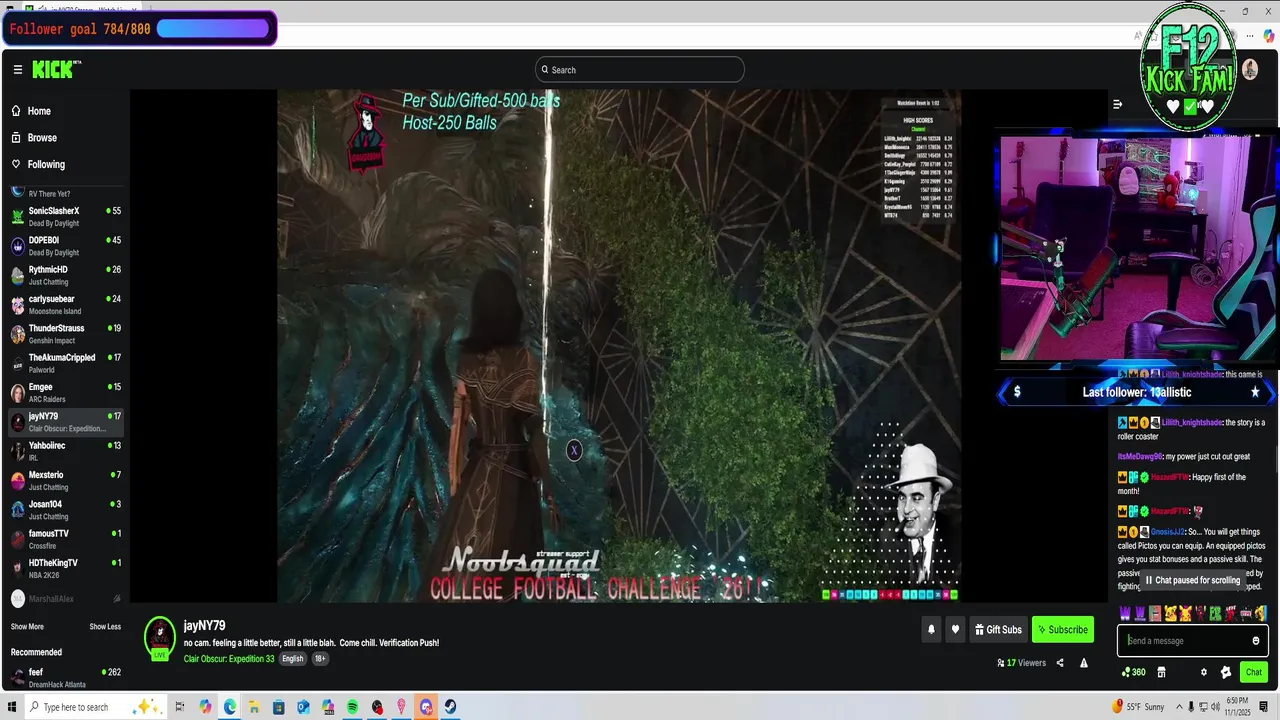The image size is (1280, 720).
Task: Open carlysuebear channel in sidebar
Action: [x=66, y=304]
